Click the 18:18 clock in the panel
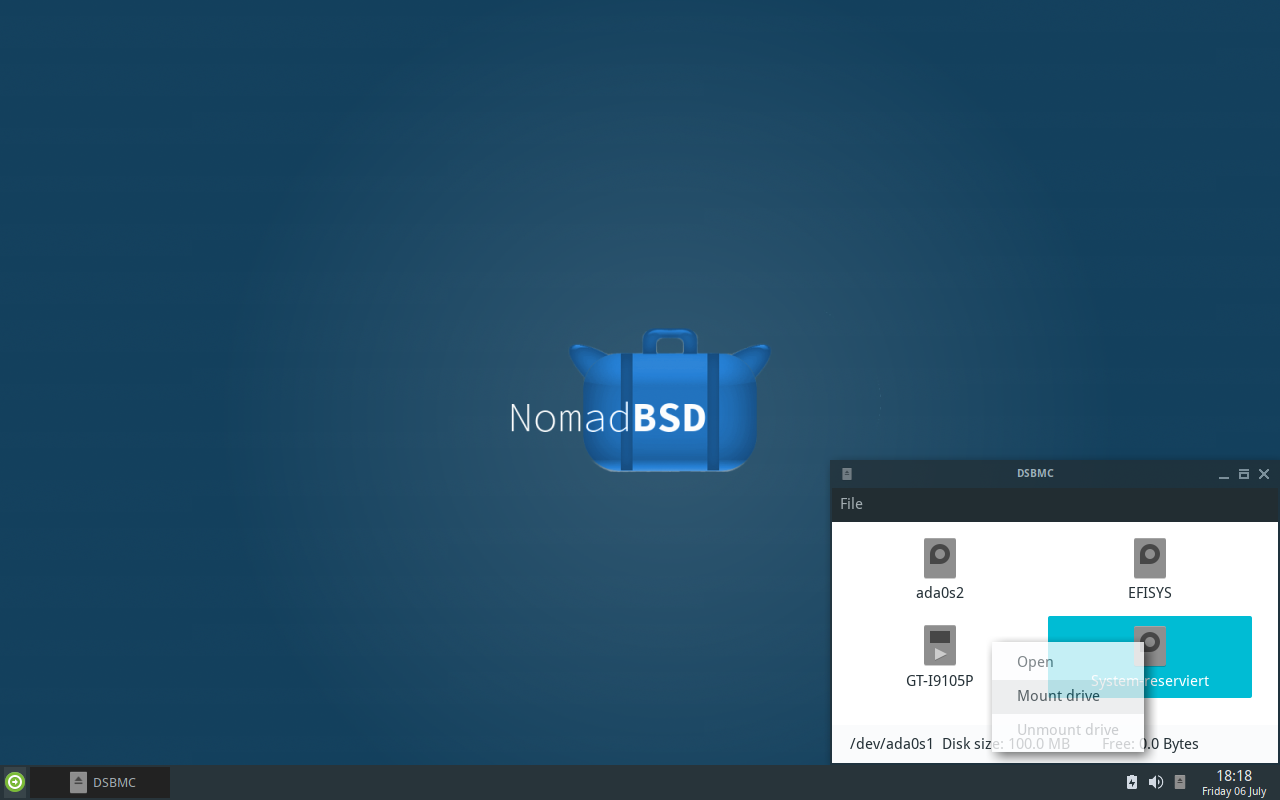Screen dimensions: 1280x800 (x=1234, y=776)
